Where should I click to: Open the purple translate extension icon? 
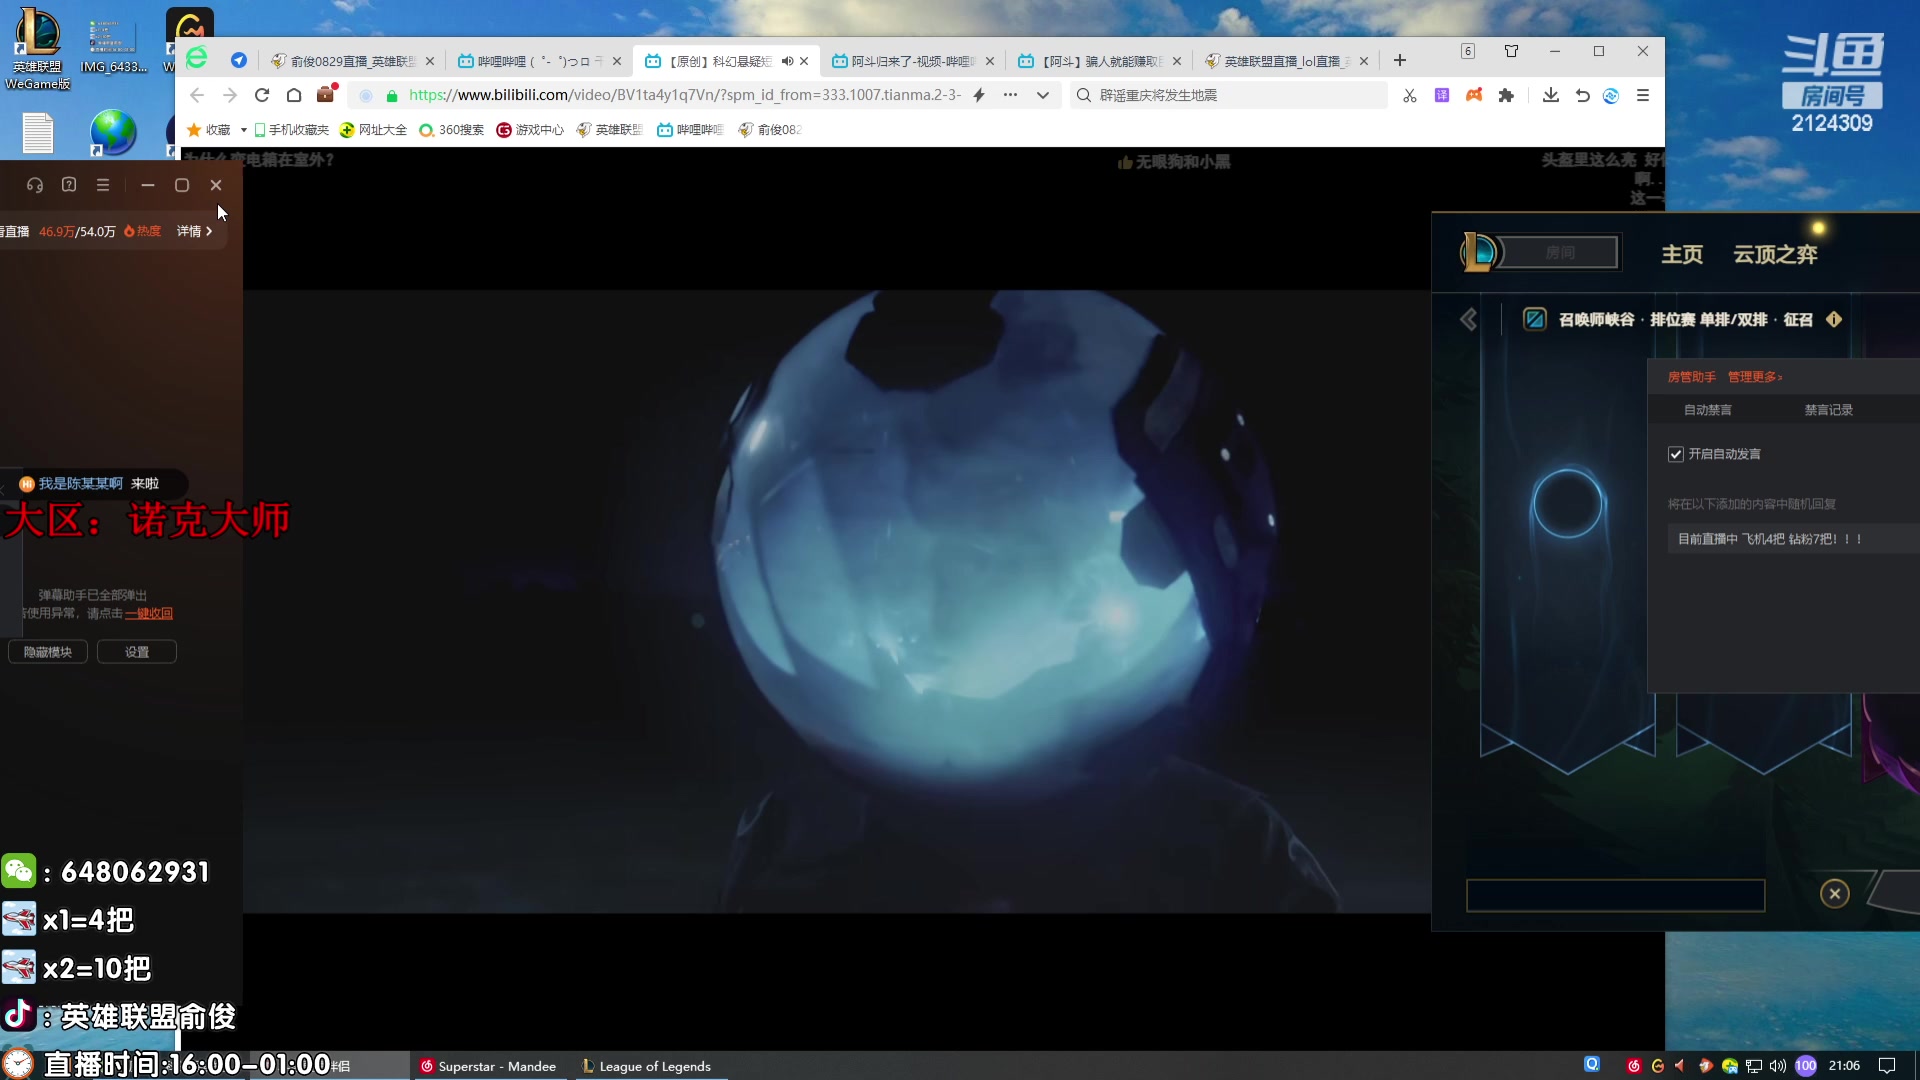pos(1442,95)
